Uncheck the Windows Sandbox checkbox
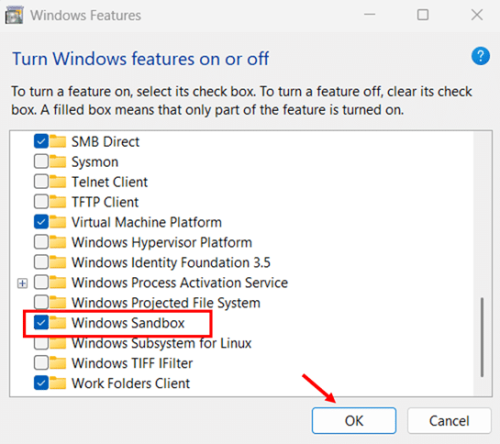Image resolution: width=500 pixels, height=444 pixels. point(41,322)
